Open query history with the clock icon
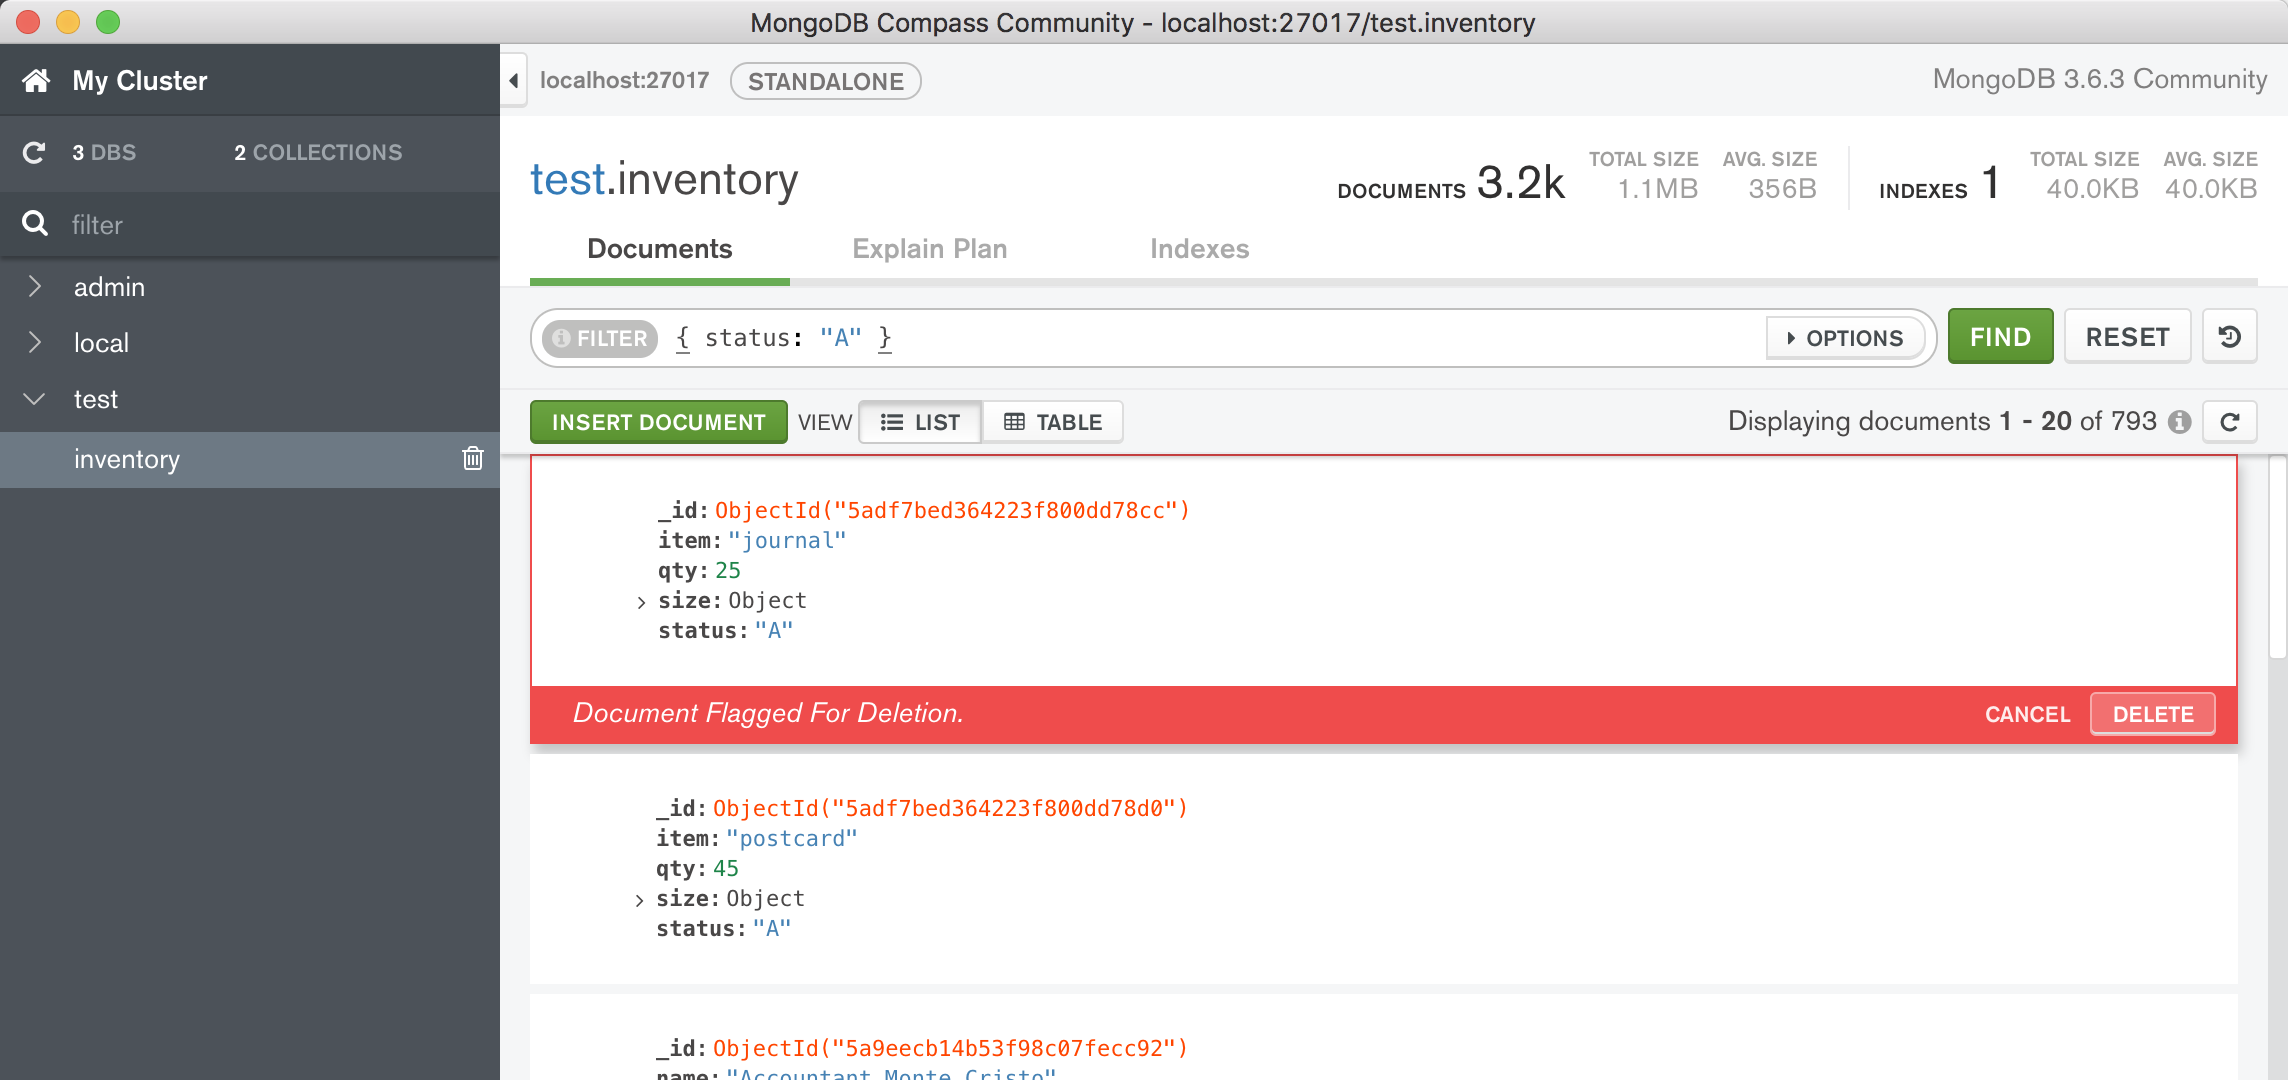Image resolution: width=2288 pixels, height=1080 pixels. point(2229,336)
